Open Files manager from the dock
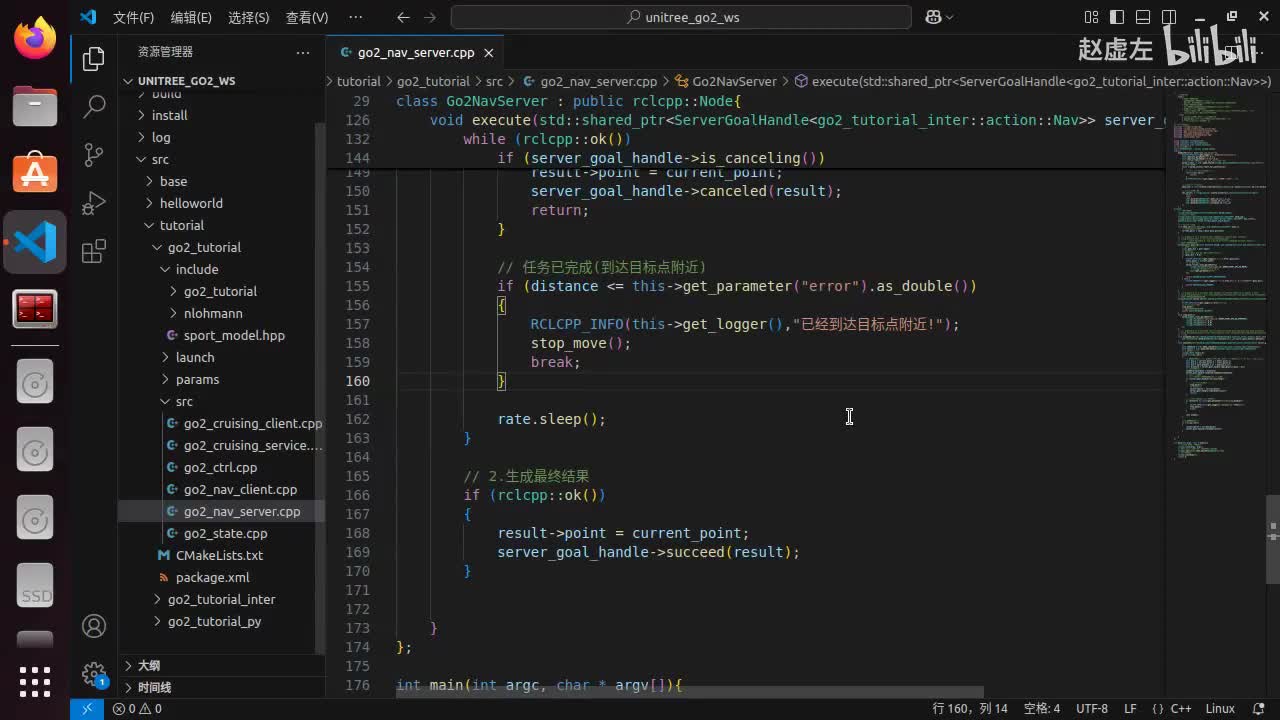Viewport: 1280px width, 720px height. [x=35, y=105]
